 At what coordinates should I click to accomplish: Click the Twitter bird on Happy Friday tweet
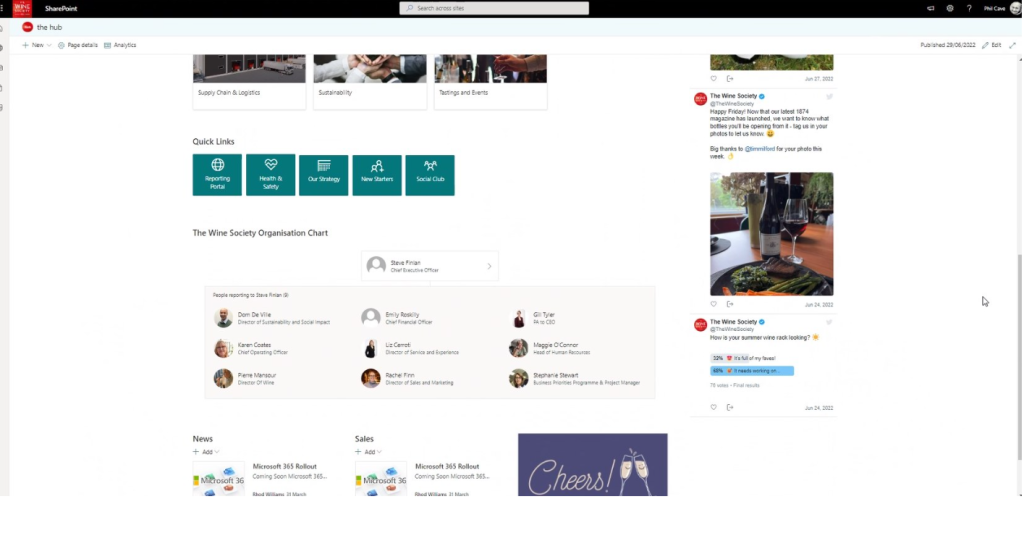coord(829,97)
